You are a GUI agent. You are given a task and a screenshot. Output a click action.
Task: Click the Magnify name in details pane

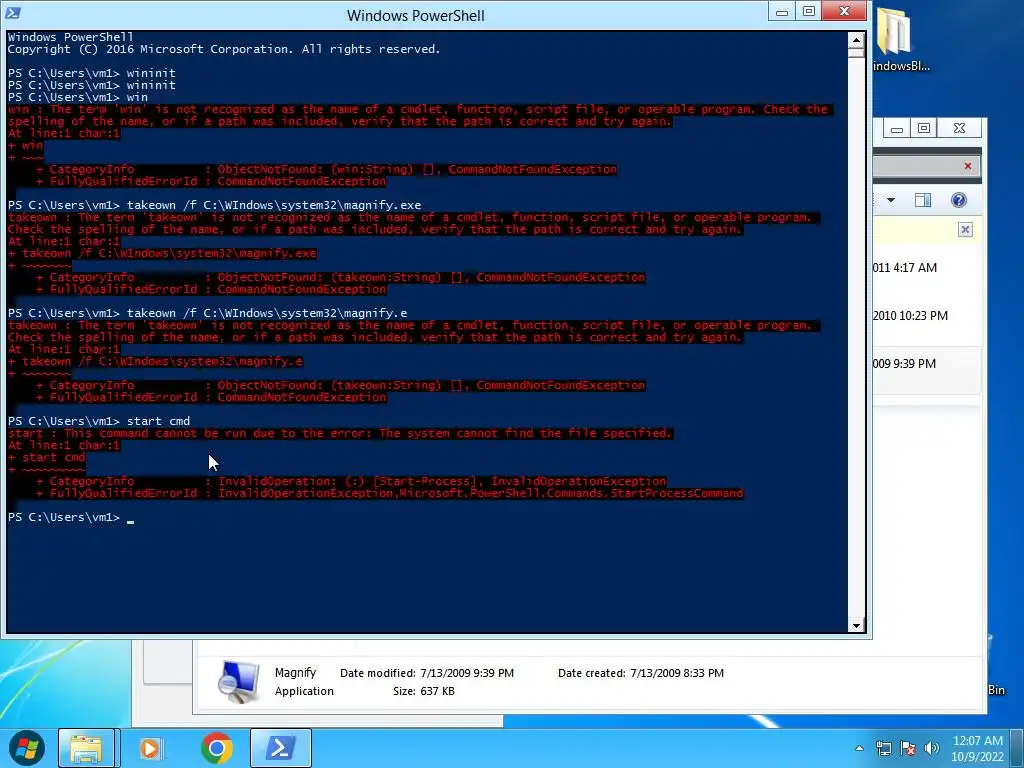tap(295, 673)
